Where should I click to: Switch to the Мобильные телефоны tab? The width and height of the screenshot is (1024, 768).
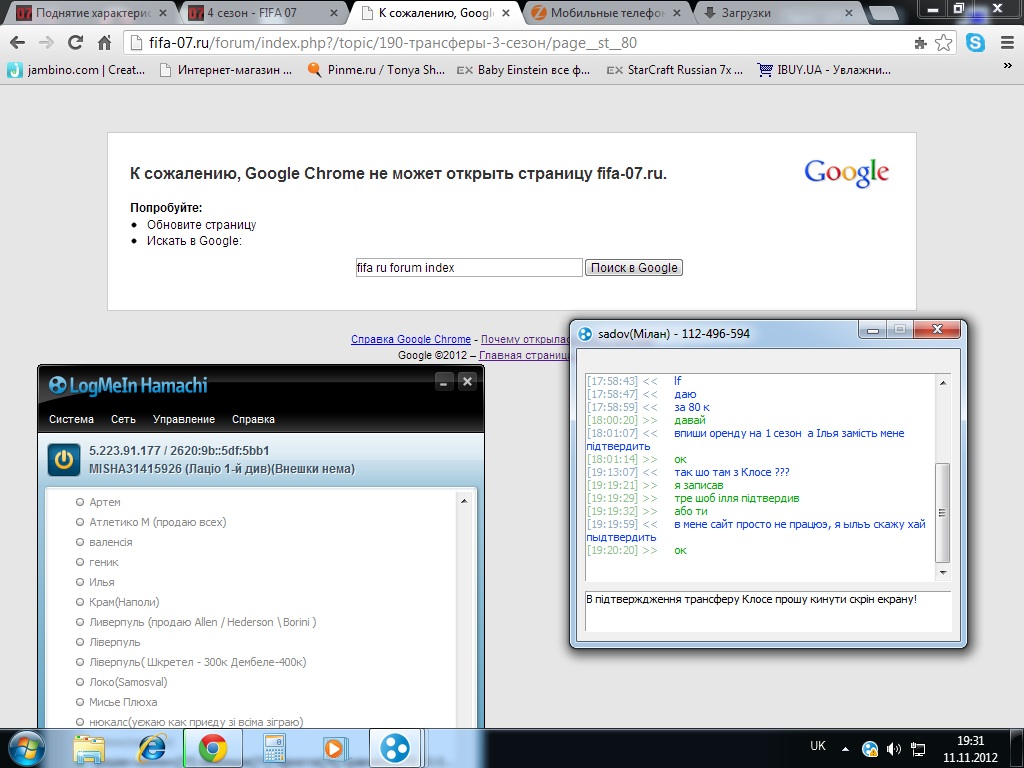point(605,13)
